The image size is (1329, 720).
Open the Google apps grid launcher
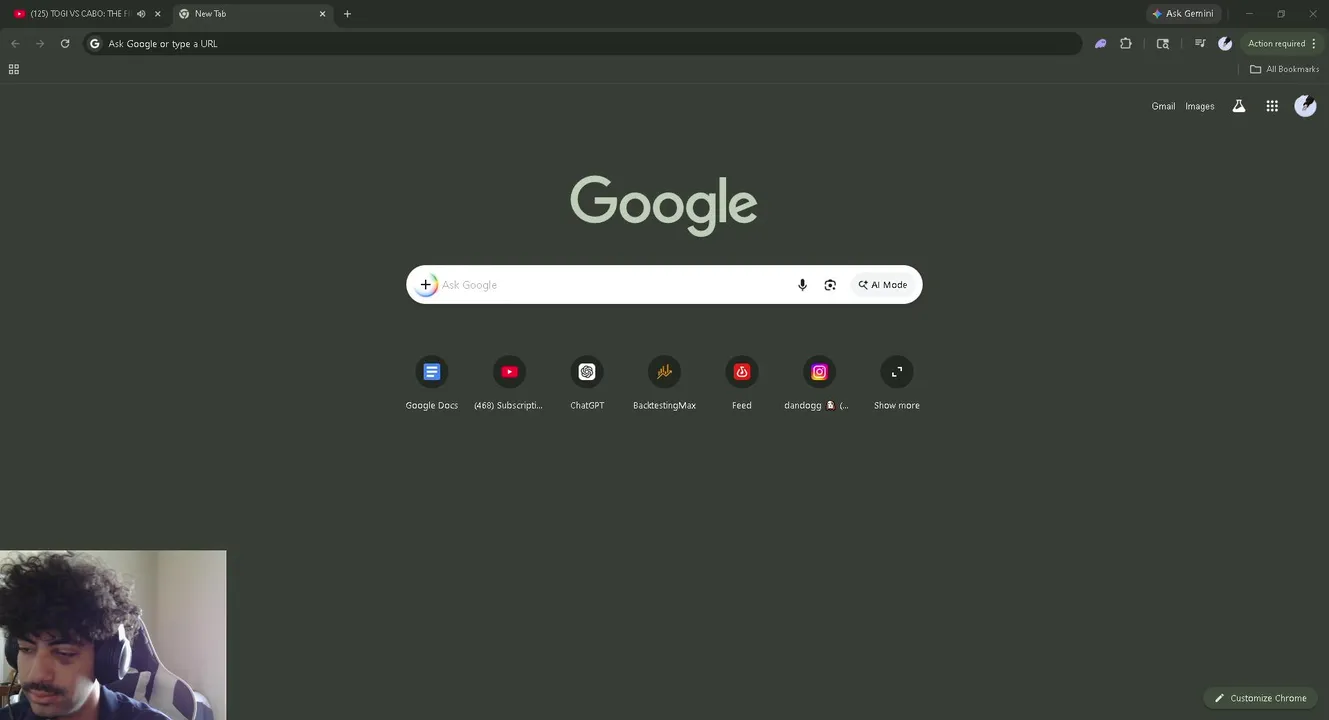pyautogui.click(x=1272, y=106)
